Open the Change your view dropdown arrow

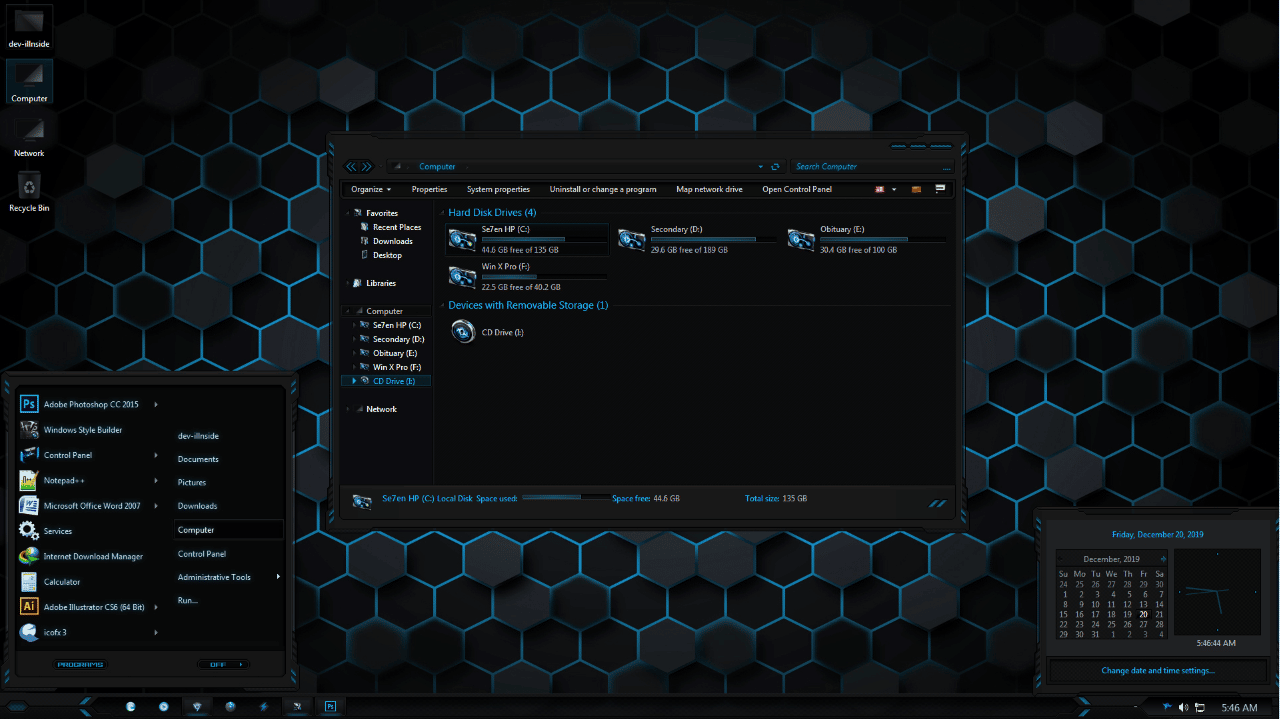[893, 189]
